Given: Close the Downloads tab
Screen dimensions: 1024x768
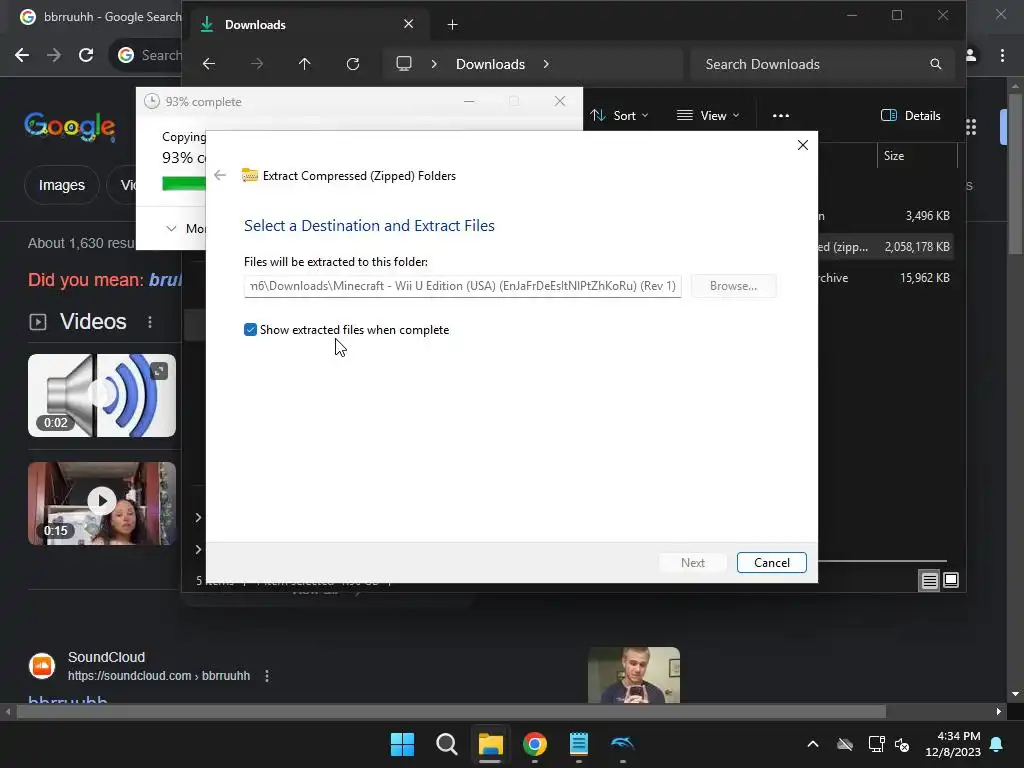Looking at the screenshot, I should point(409,24).
